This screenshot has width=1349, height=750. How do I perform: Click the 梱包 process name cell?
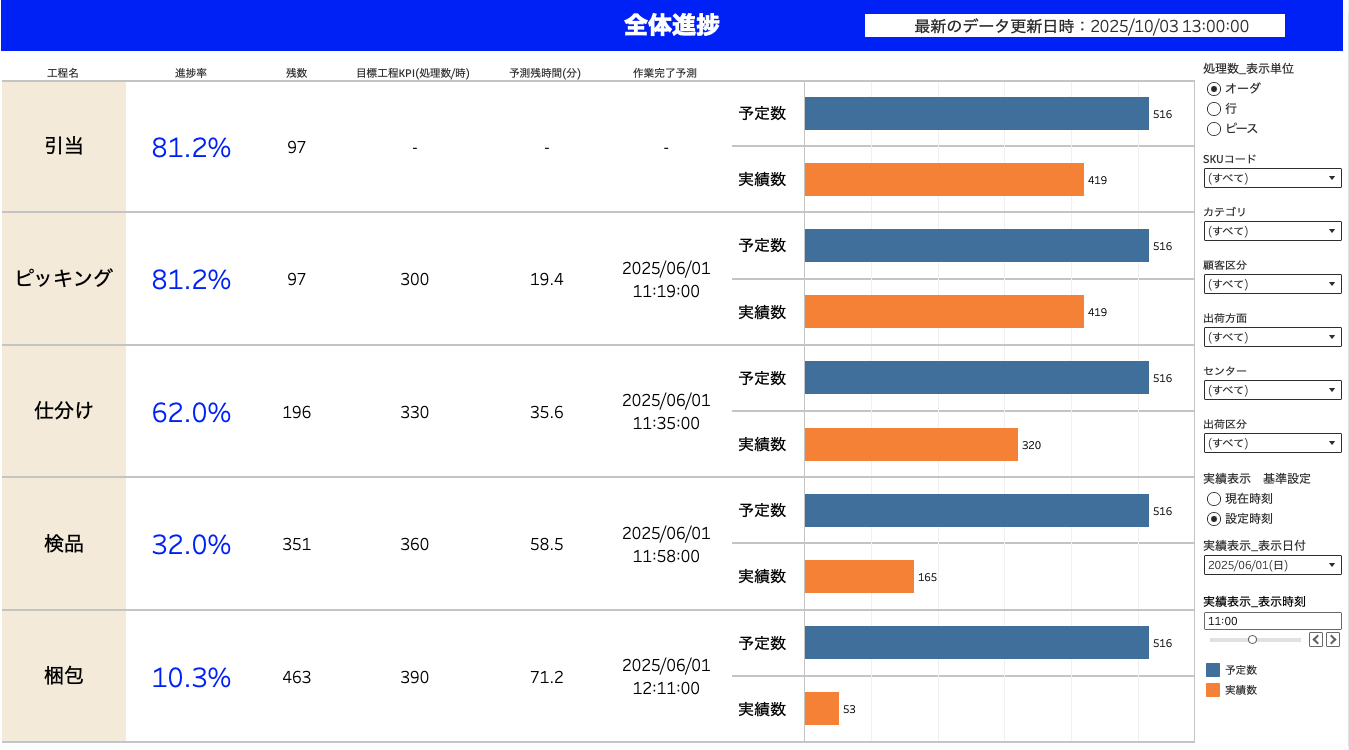pos(64,676)
